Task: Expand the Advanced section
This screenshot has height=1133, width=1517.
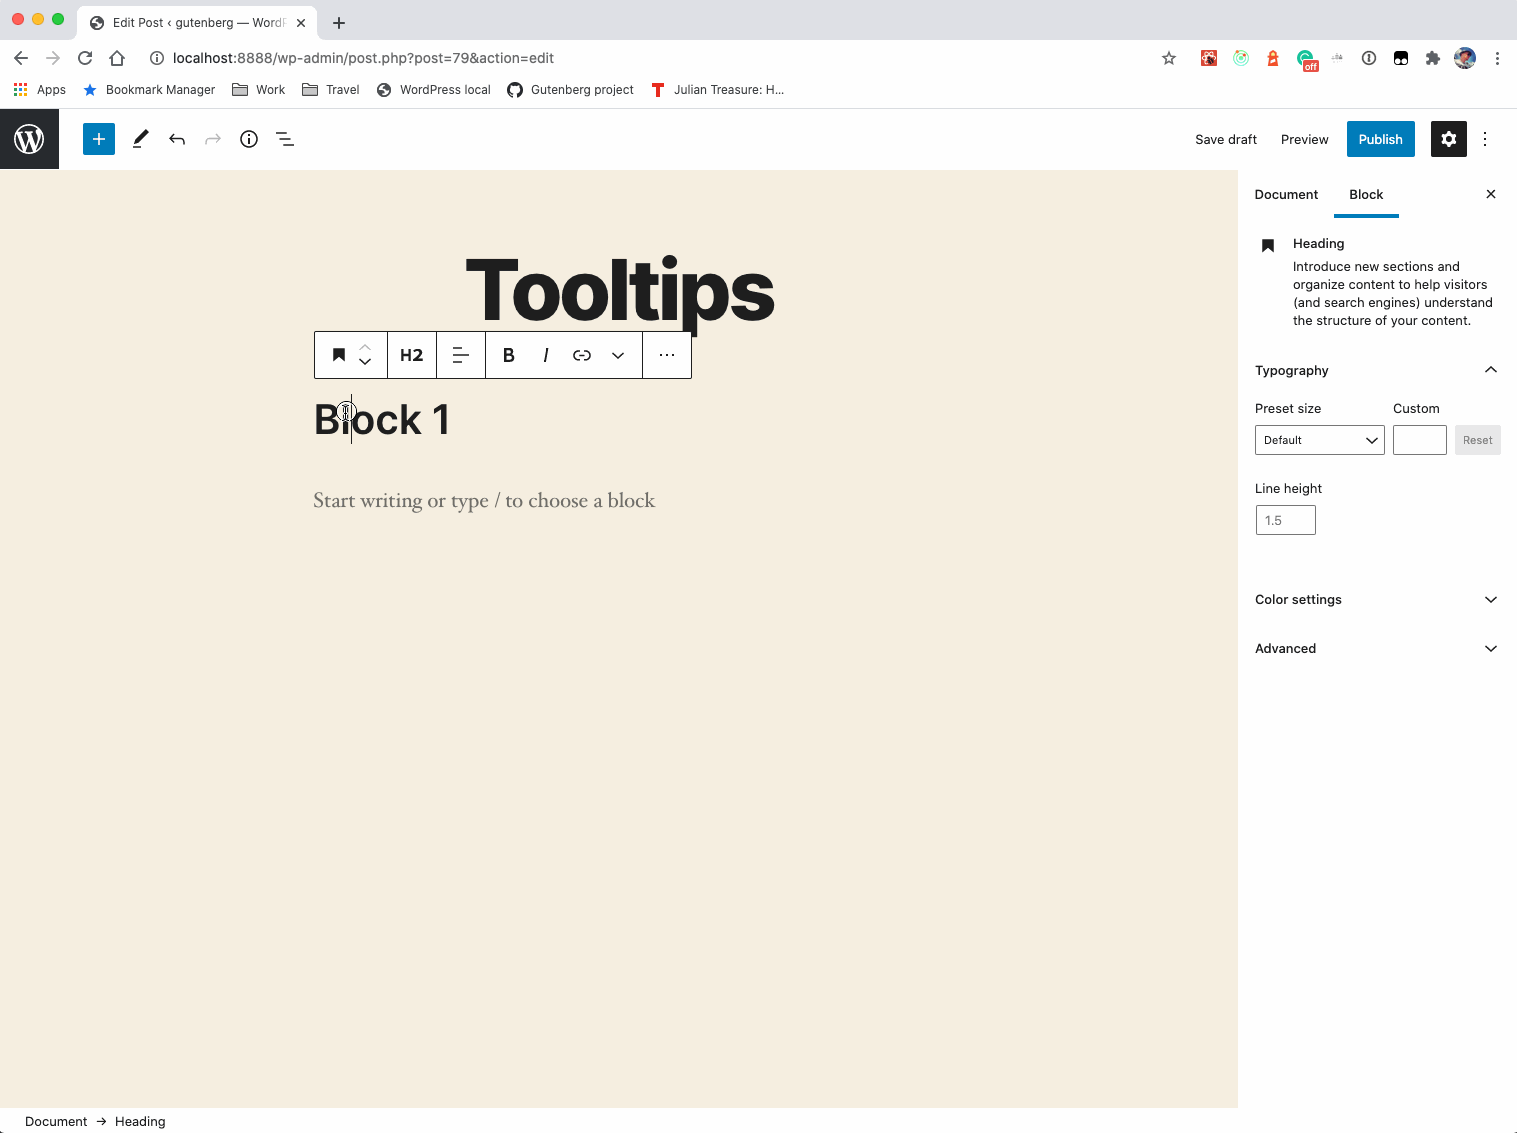Action: coord(1376,648)
